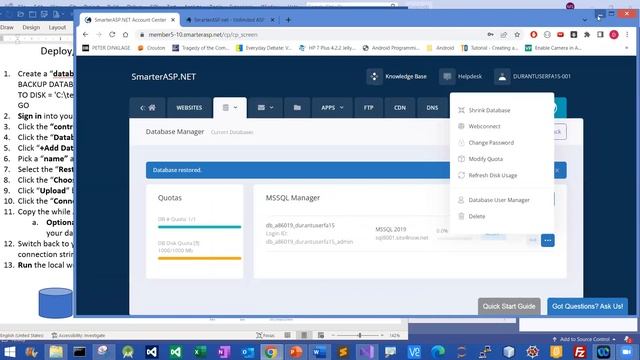Open the CDN navigation tab

pyautogui.click(x=400, y=108)
